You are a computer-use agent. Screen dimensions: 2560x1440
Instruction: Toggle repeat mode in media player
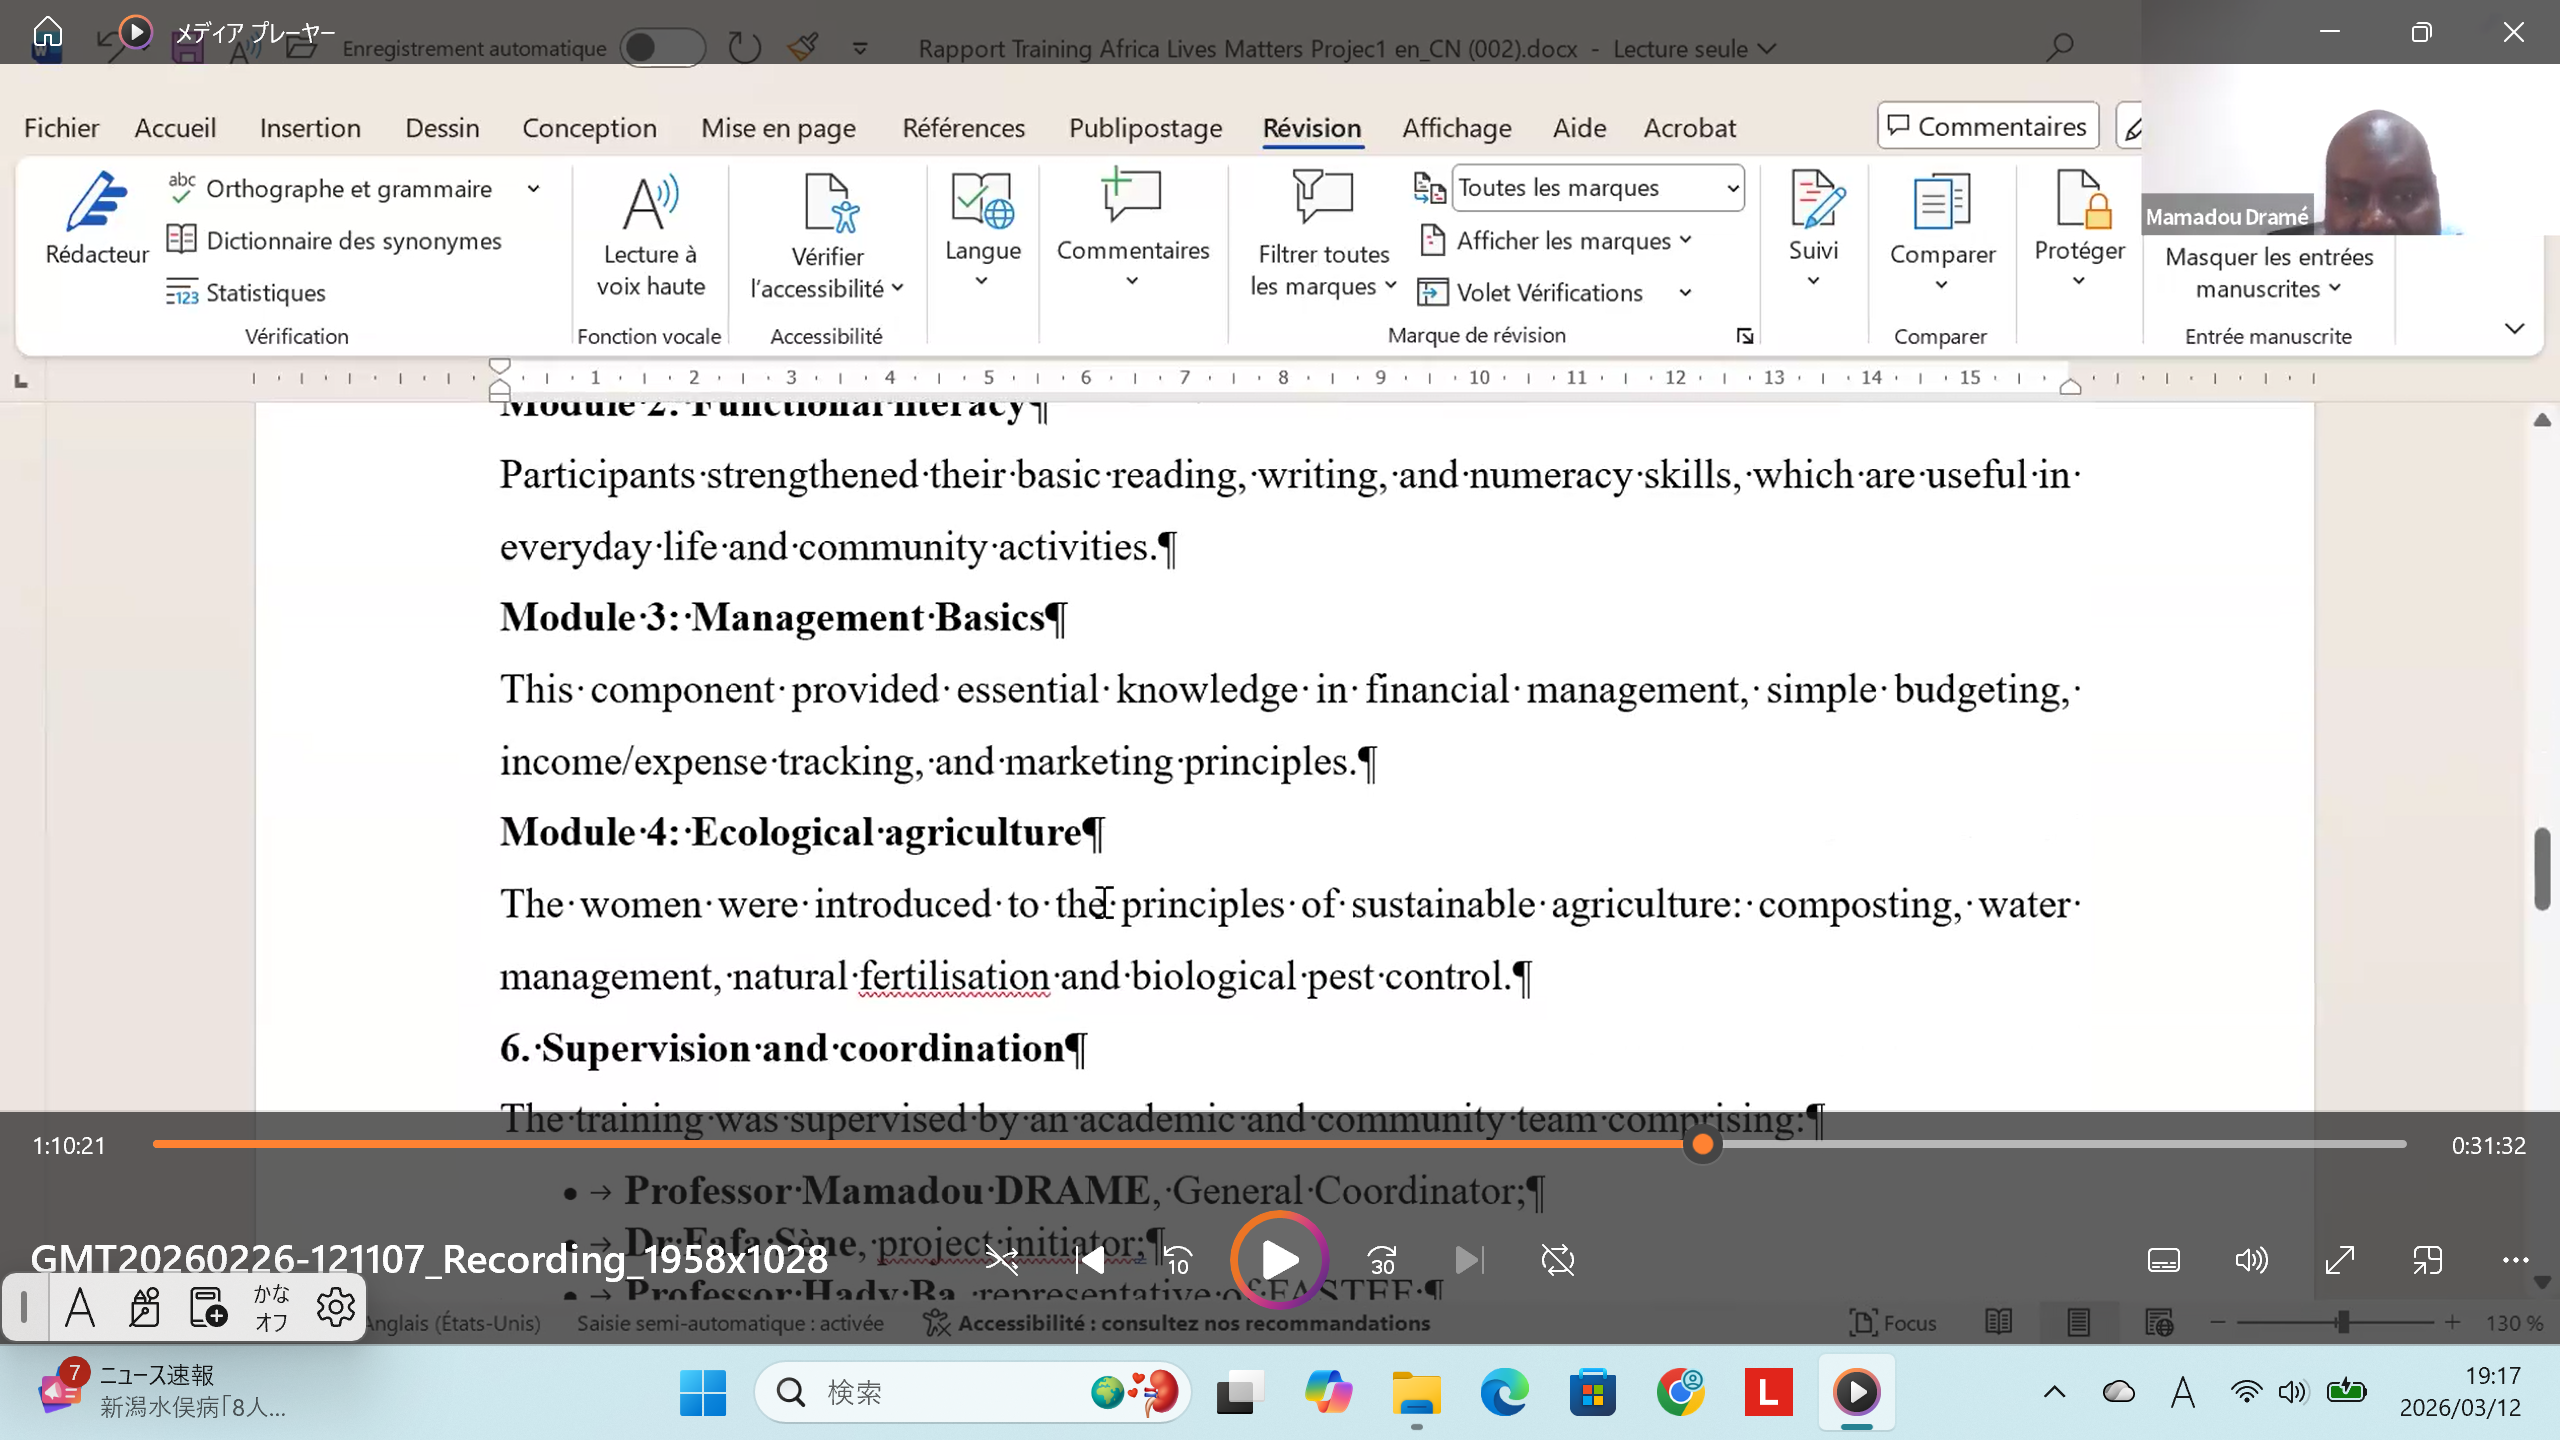click(1558, 1260)
